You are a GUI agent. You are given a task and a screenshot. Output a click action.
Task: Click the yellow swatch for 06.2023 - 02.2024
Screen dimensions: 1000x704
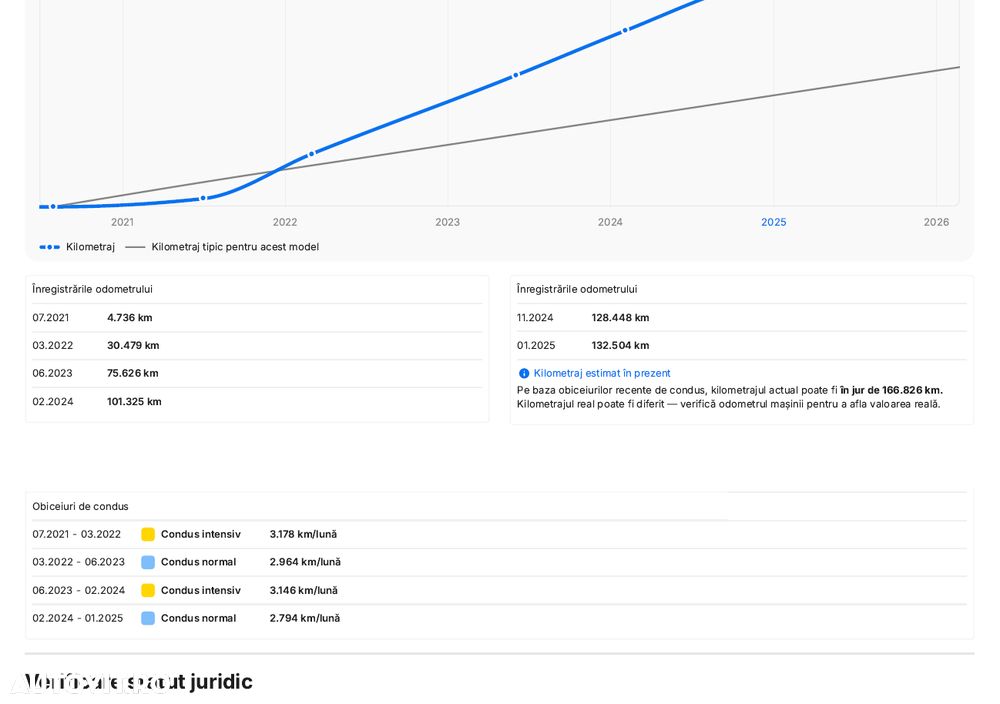[x=148, y=590]
